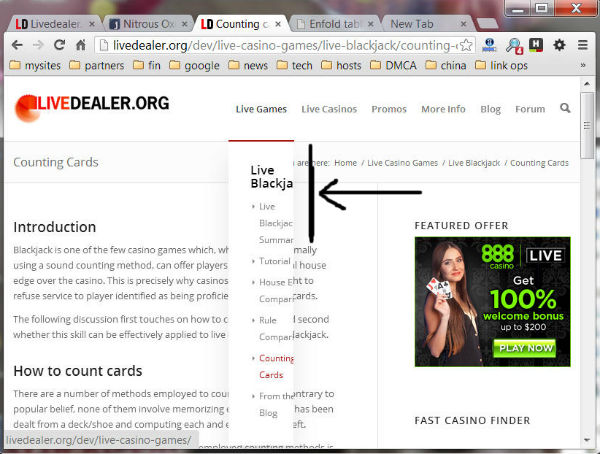600x454 pixels.
Task: Open the livedealer.org logo
Action: click(92, 108)
